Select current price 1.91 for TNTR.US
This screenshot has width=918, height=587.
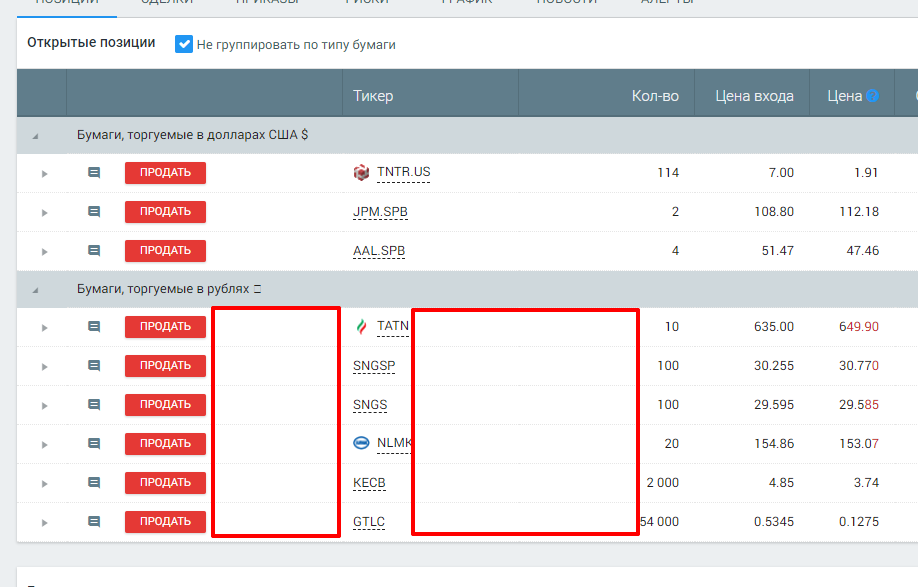(866, 173)
